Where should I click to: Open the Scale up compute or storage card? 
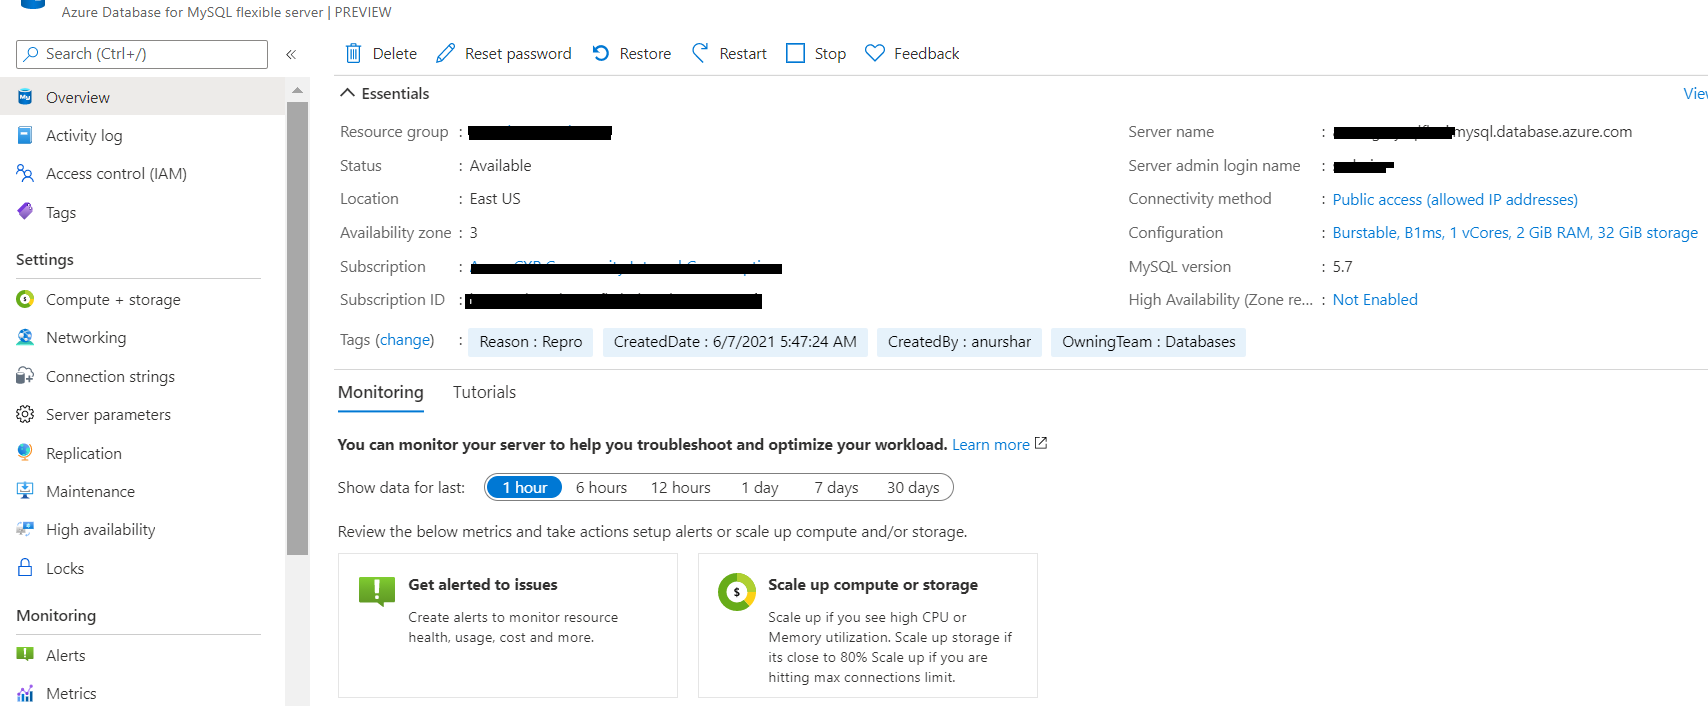868,625
